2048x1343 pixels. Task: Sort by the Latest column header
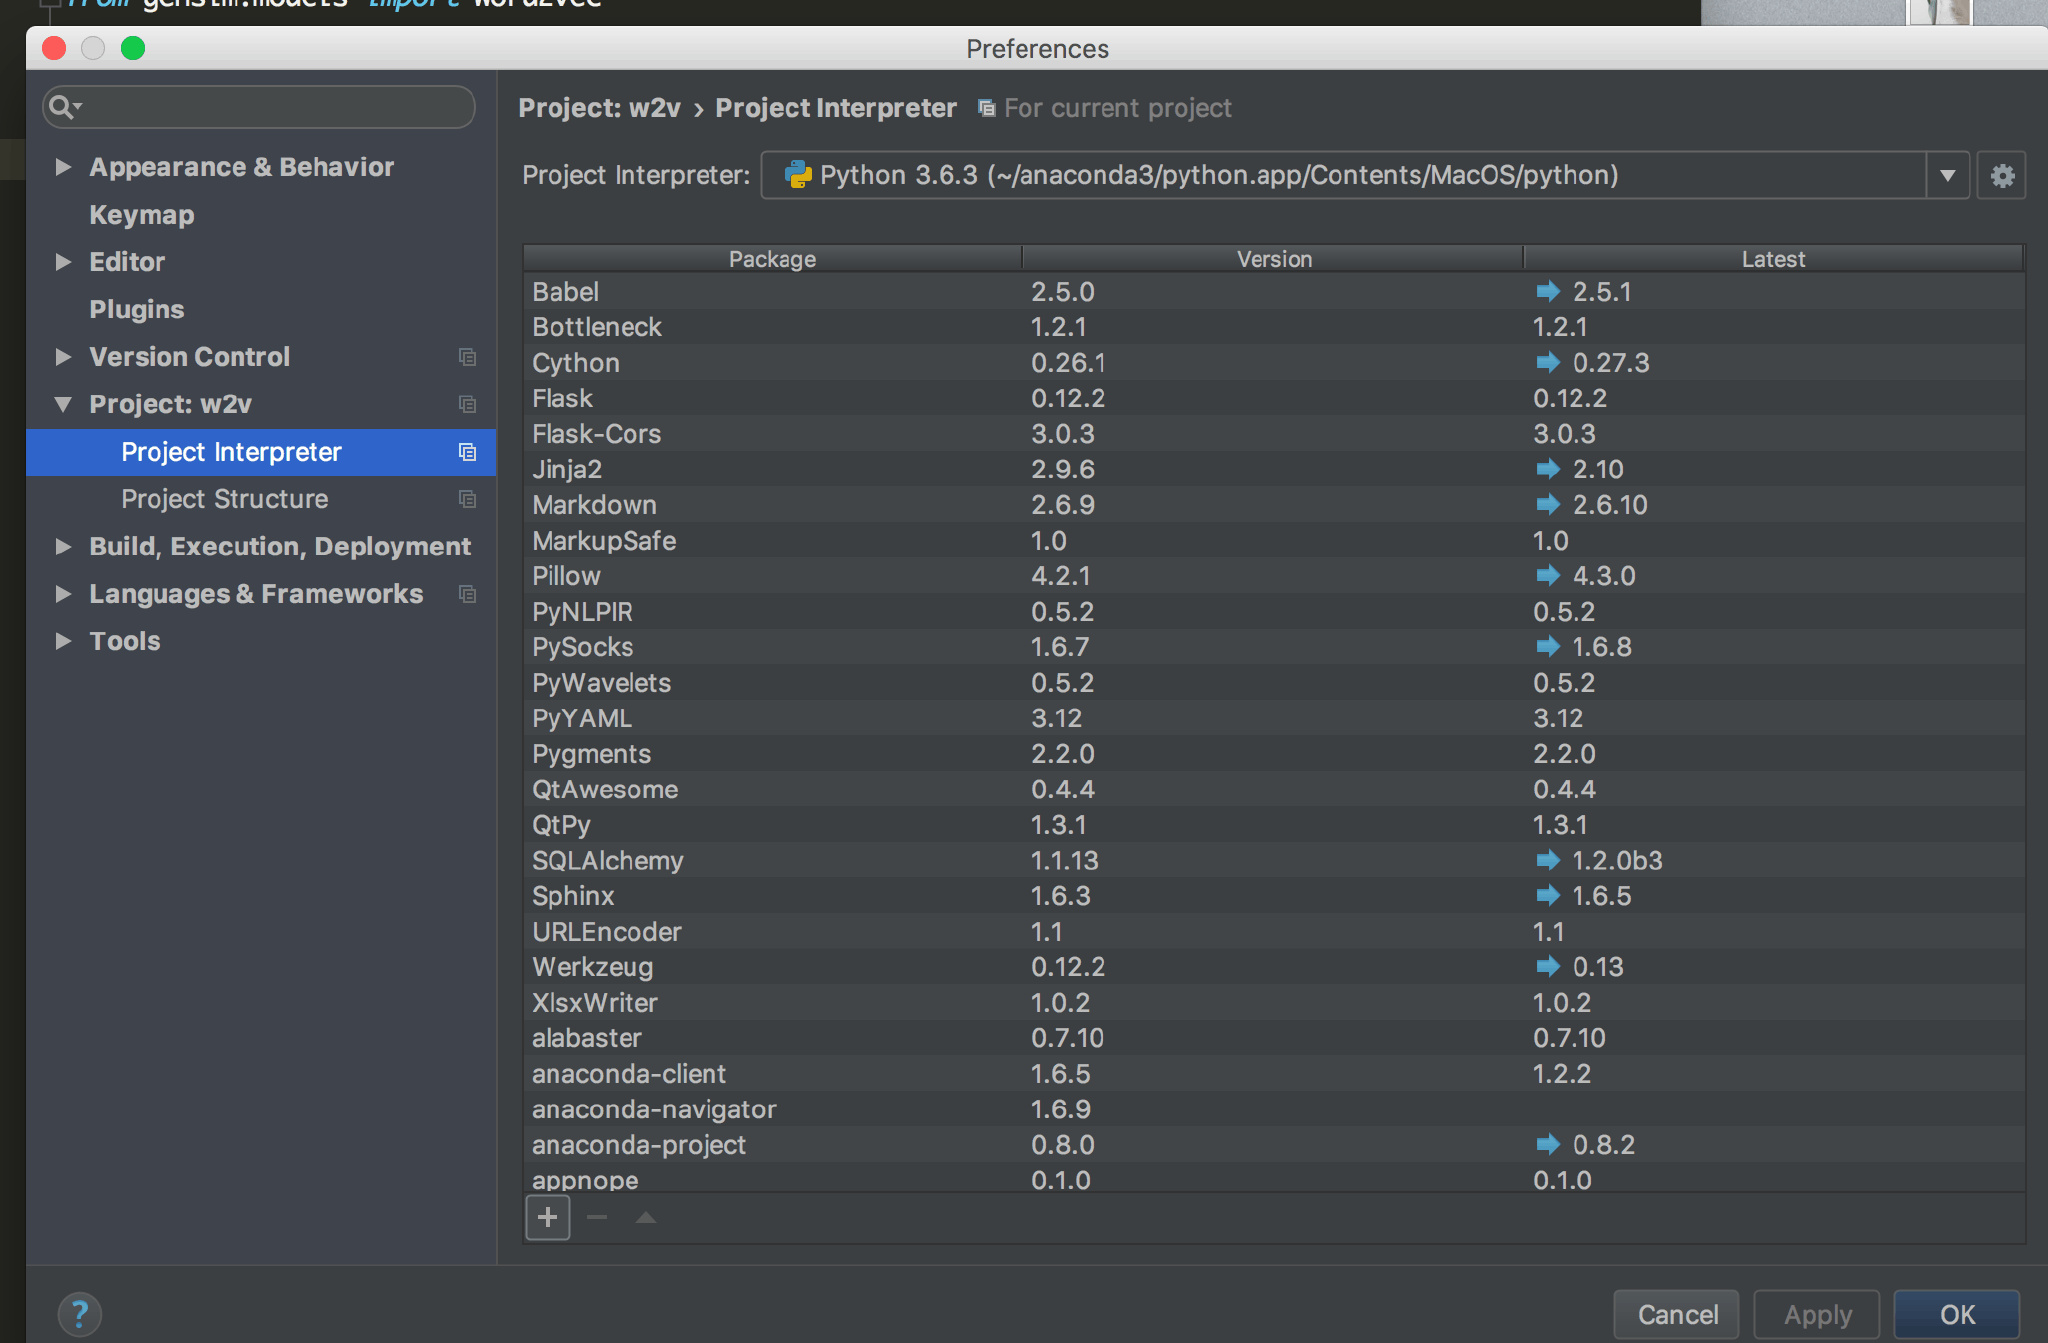[x=1773, y=259]
